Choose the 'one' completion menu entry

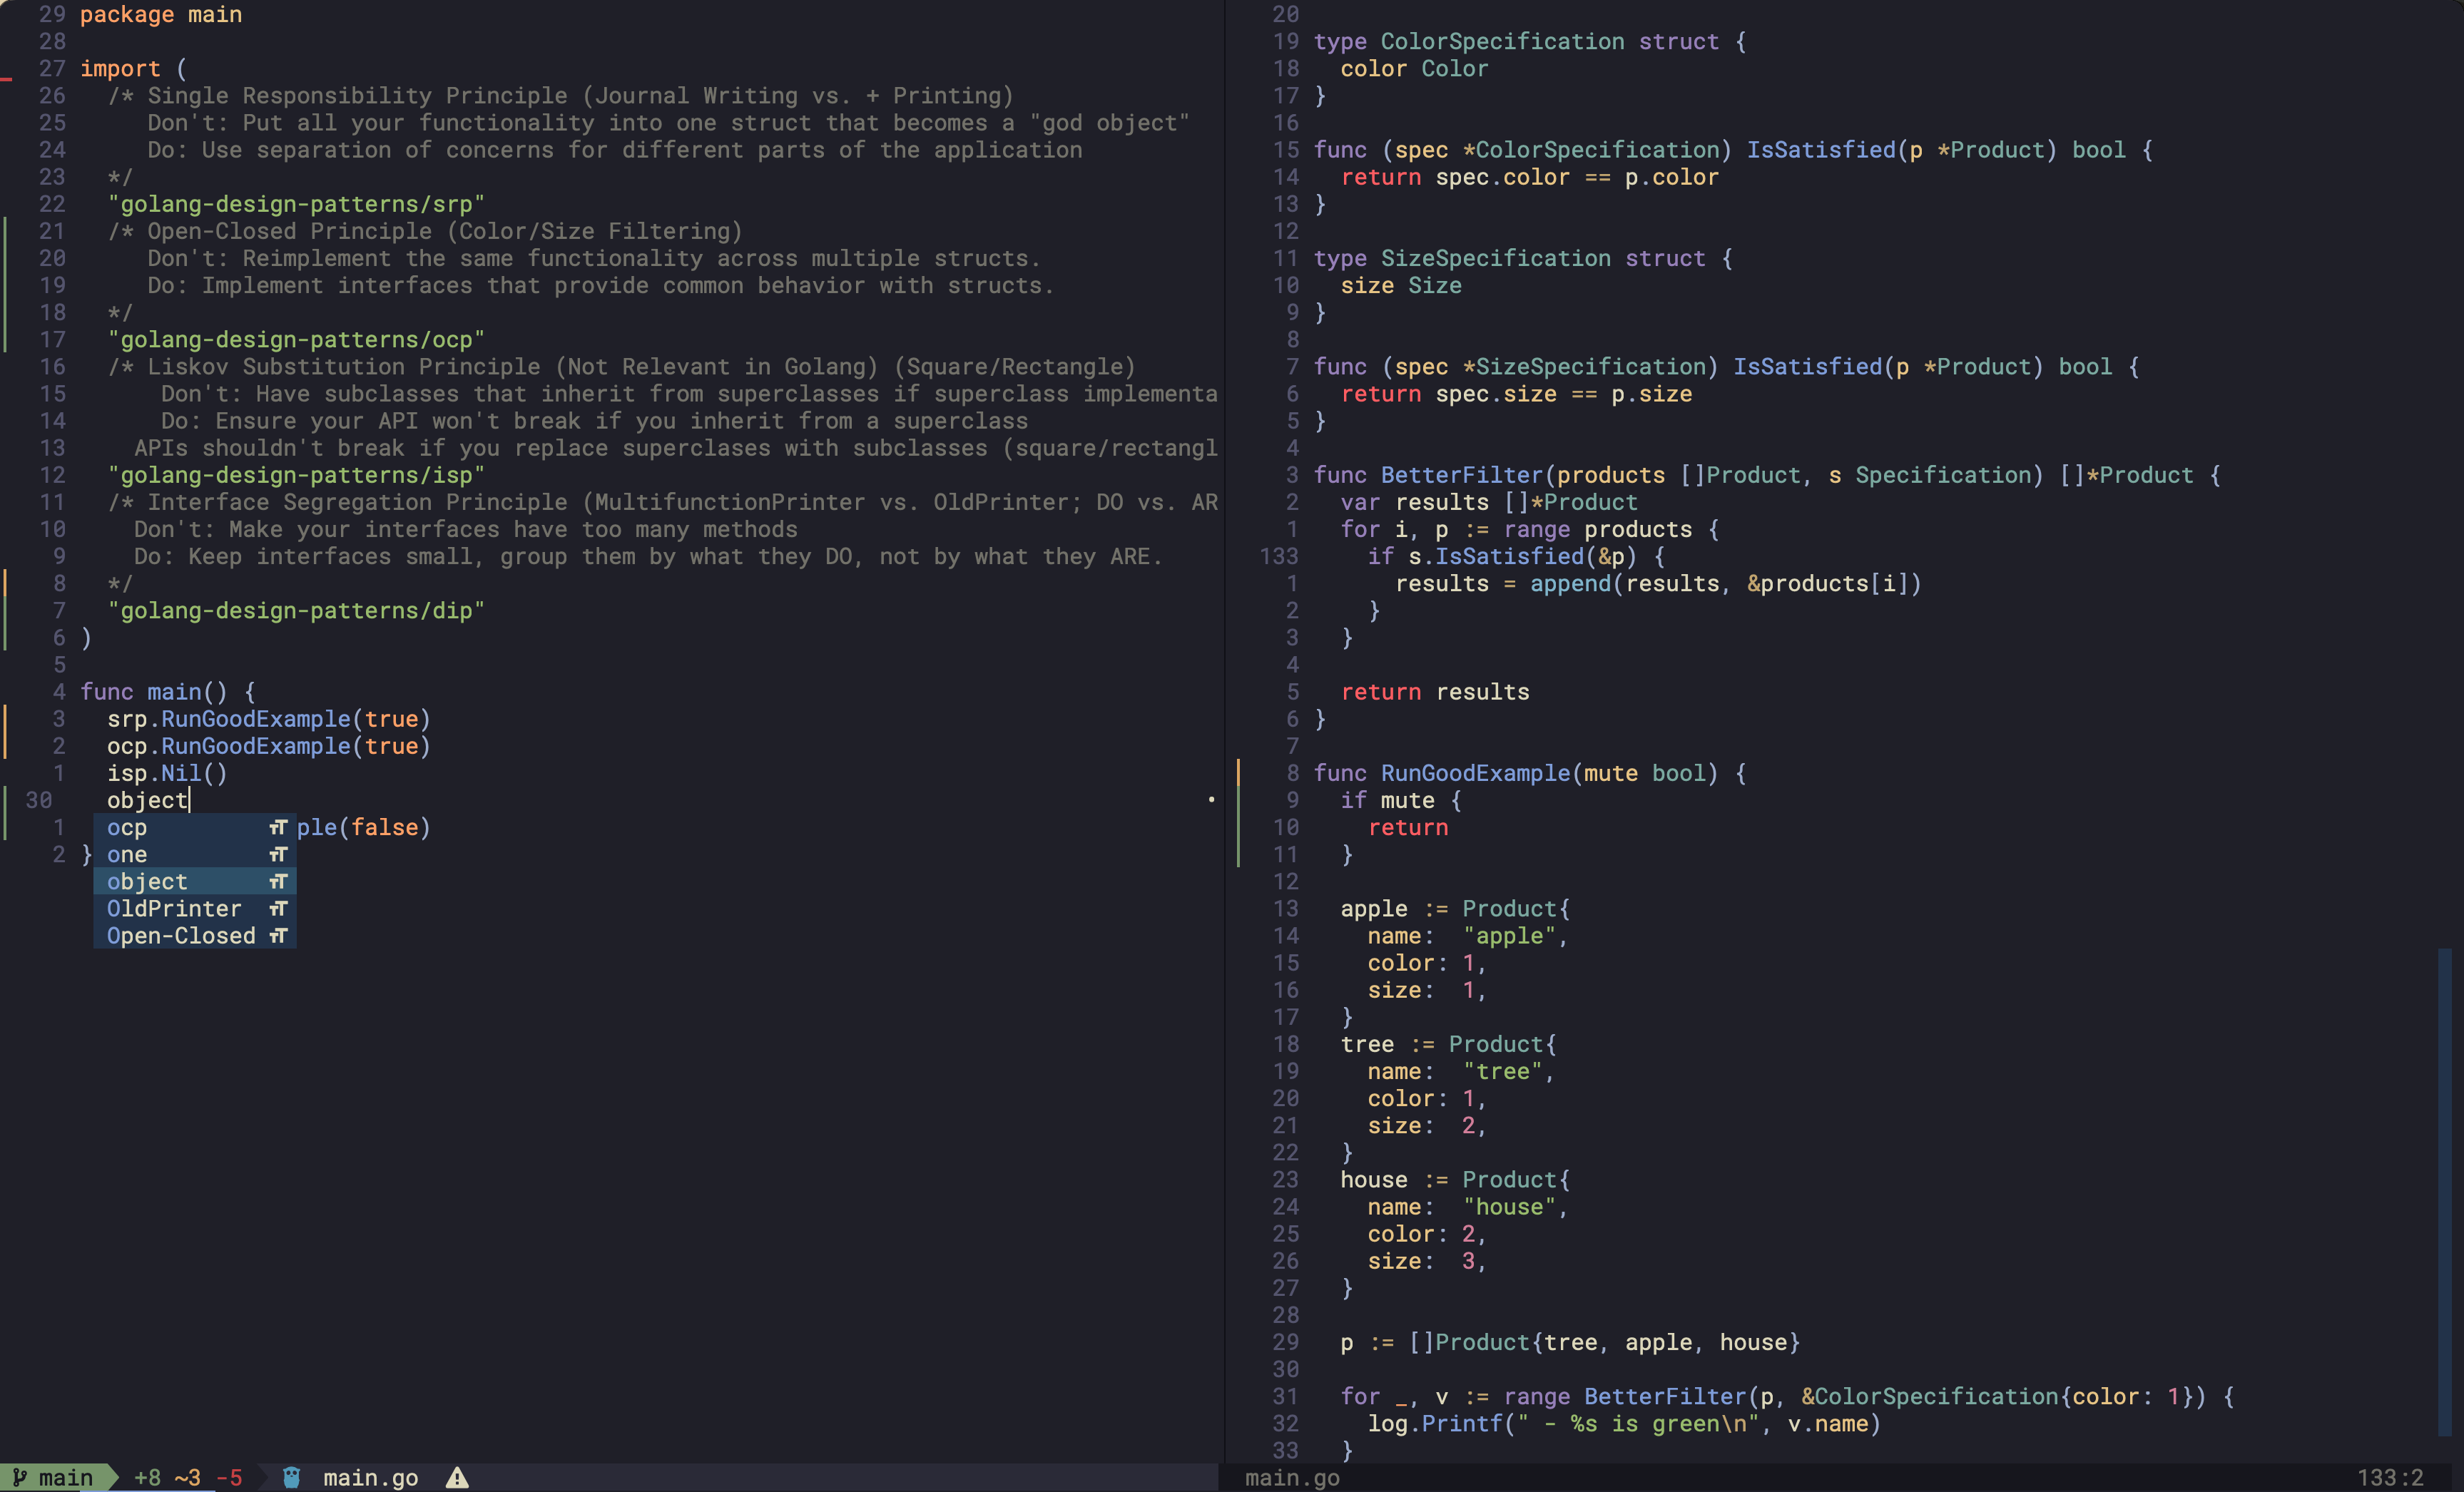[127, 854]
